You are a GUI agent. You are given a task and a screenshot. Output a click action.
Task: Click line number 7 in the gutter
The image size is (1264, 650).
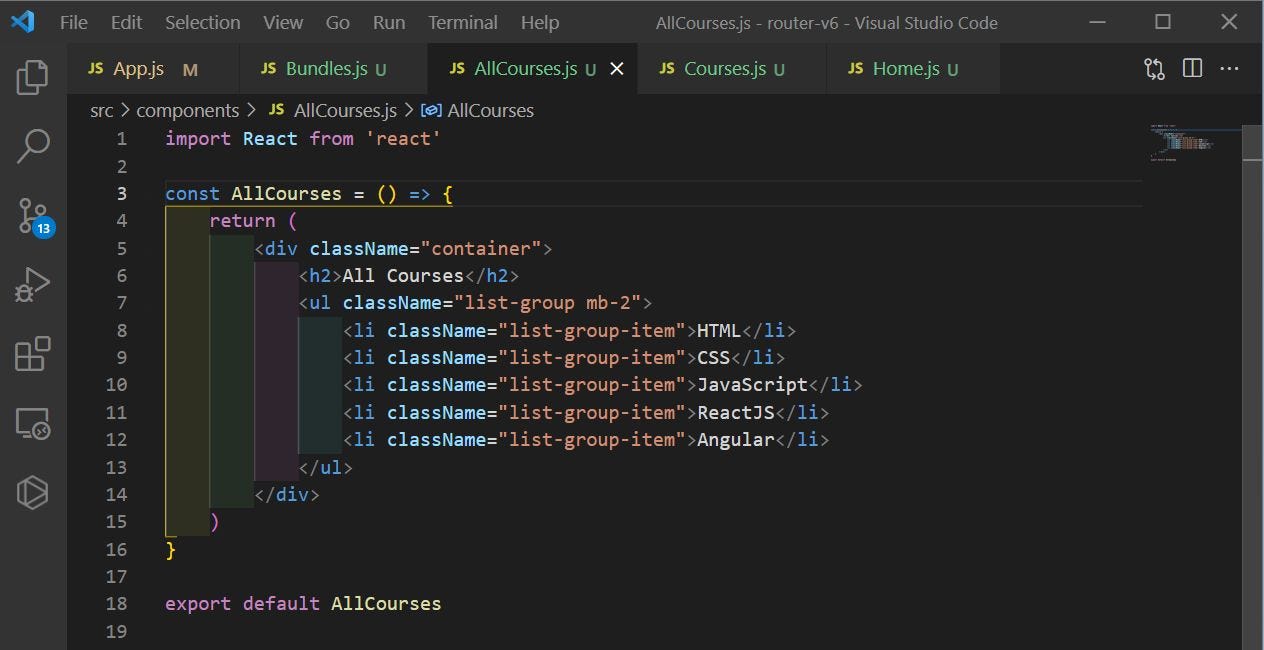(x=122, y=302)
